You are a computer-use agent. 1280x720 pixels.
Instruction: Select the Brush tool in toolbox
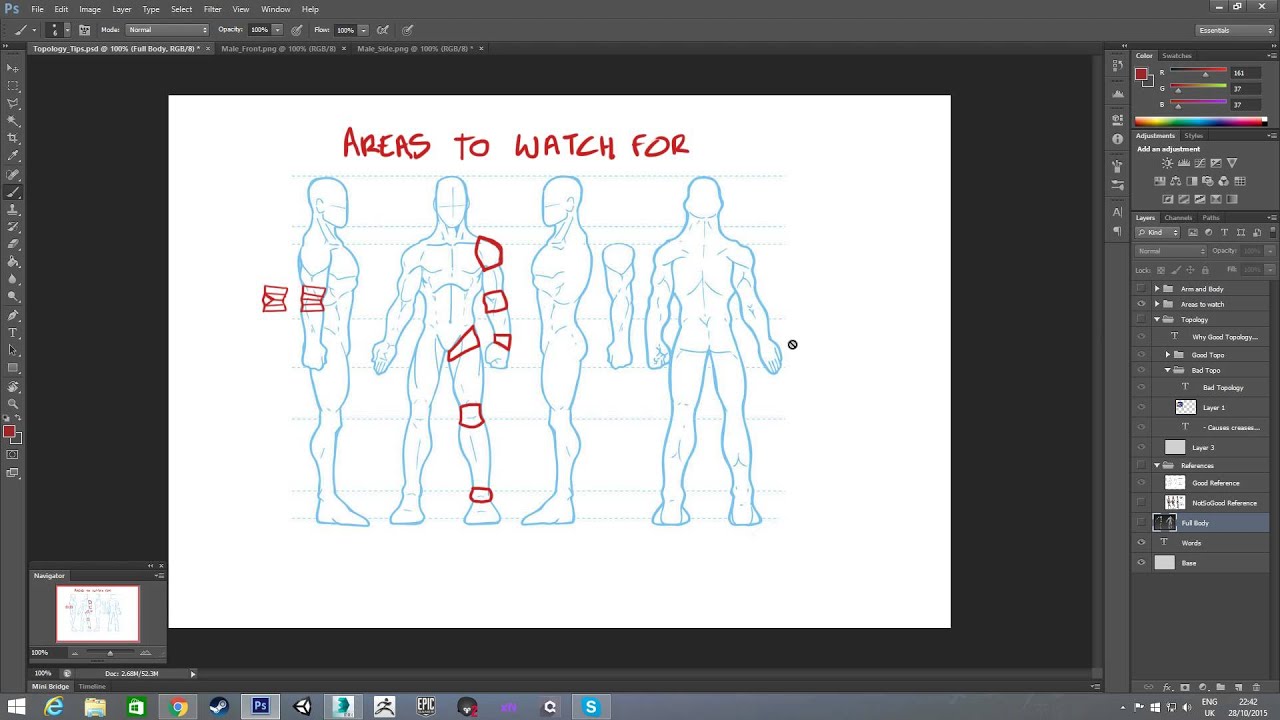(13, 192)
